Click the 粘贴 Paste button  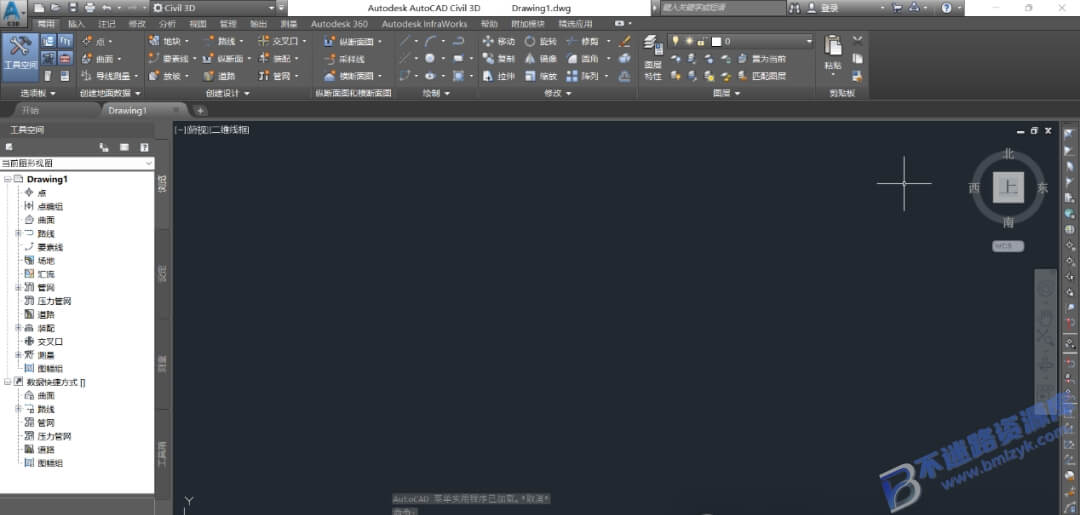coord(833,54)
